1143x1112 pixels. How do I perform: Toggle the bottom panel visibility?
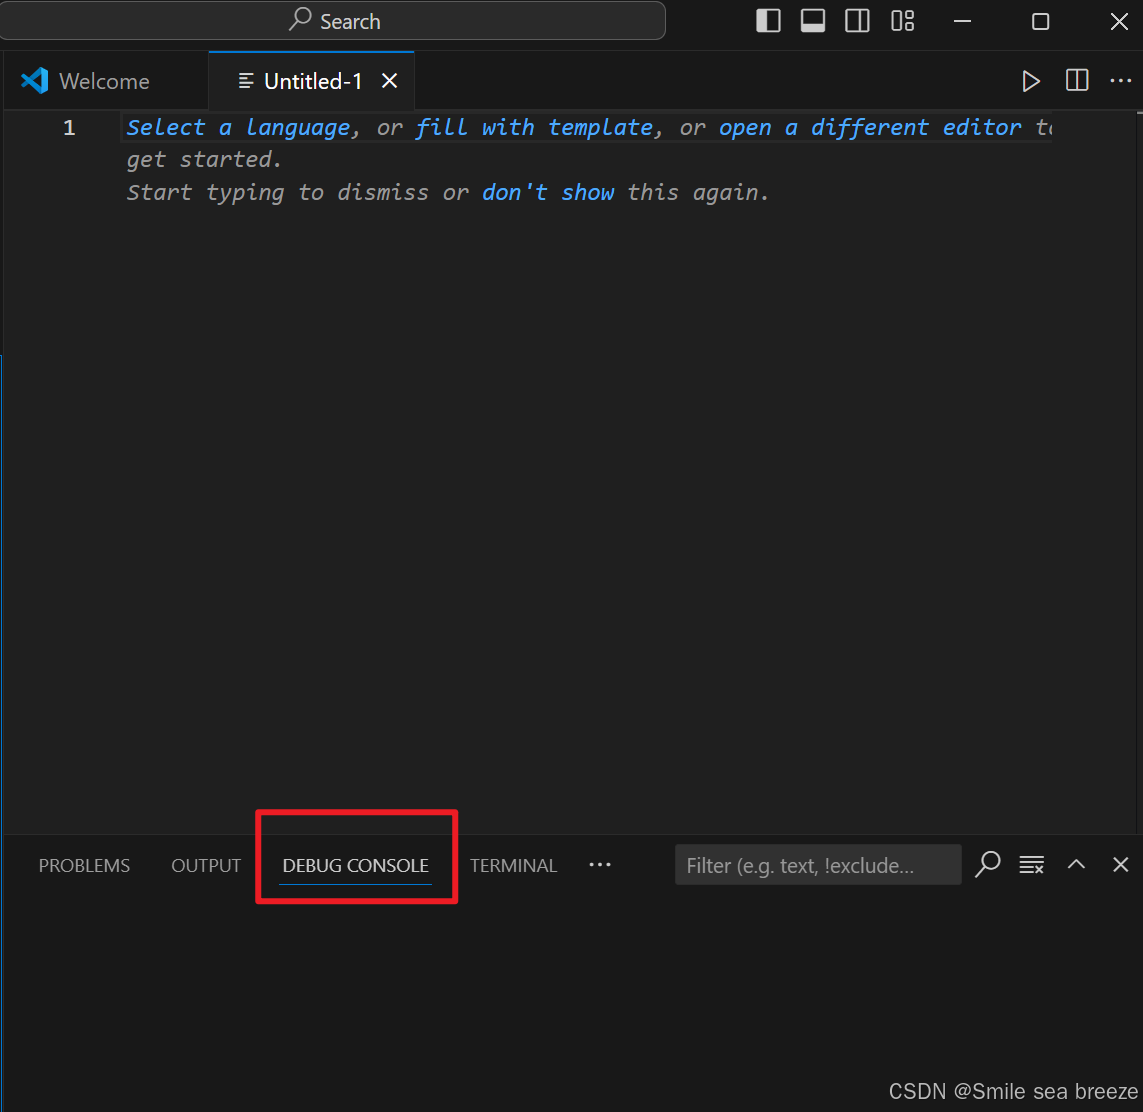tap(812, 20)
